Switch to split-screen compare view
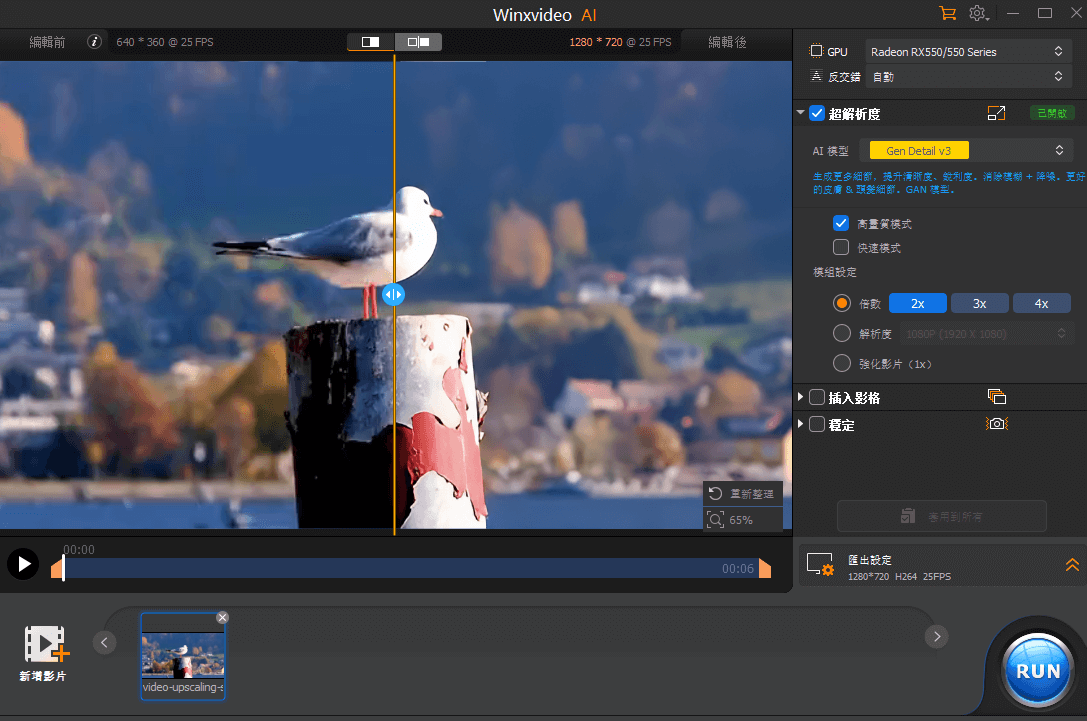This screenshot has width=1087, height=721. pos(371,42)
